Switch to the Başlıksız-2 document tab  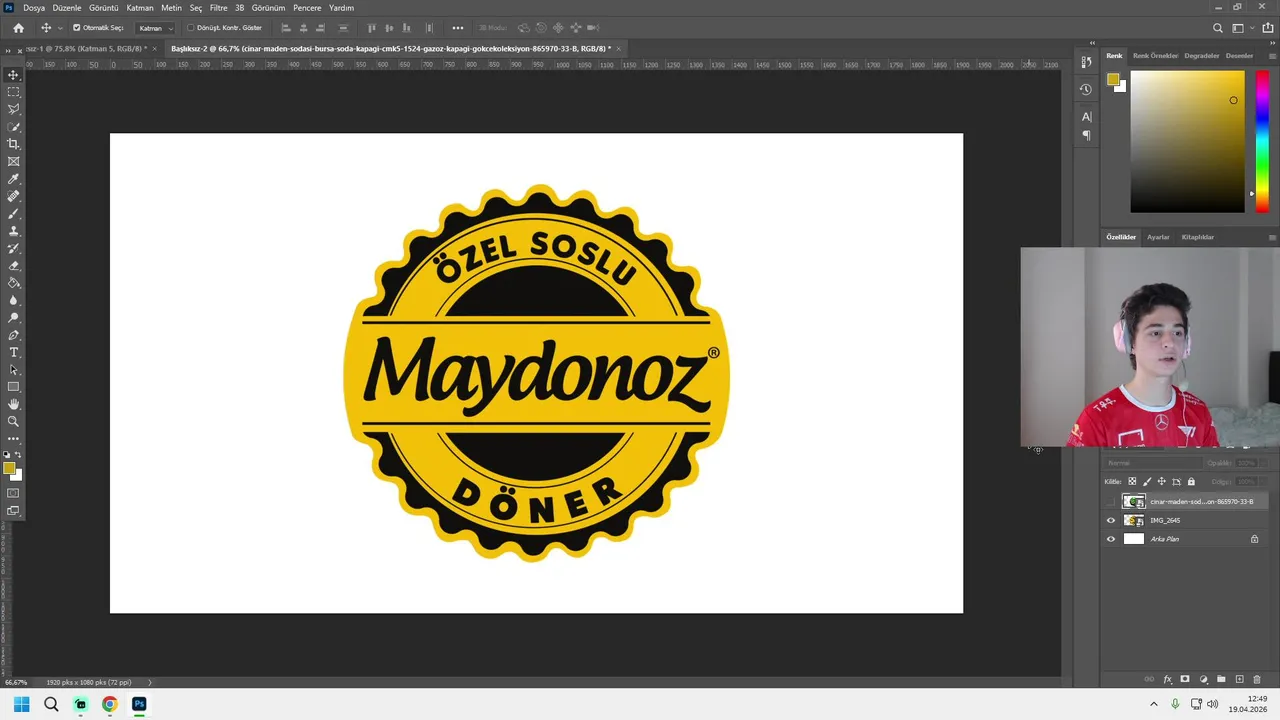tap(390, 48)
